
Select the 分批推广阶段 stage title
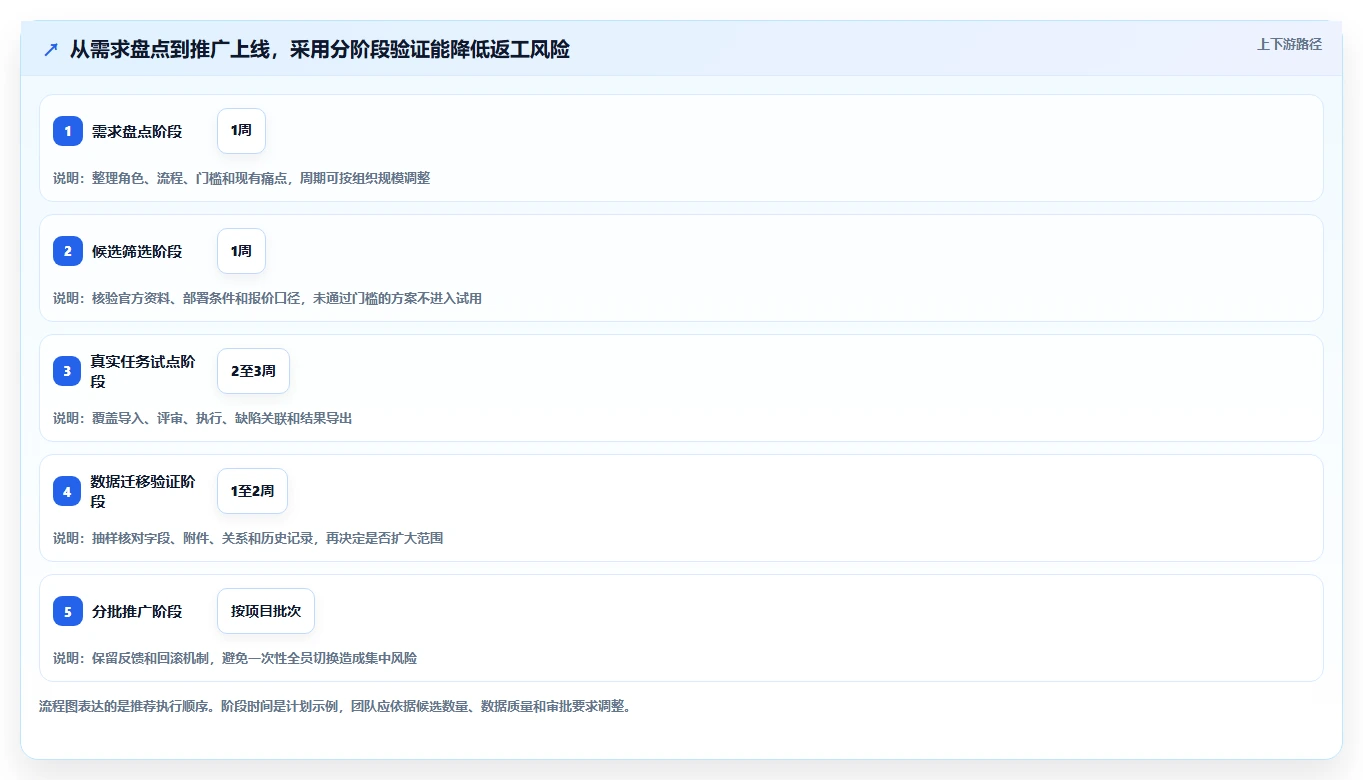pyautogui.click(x=137, y=611)
